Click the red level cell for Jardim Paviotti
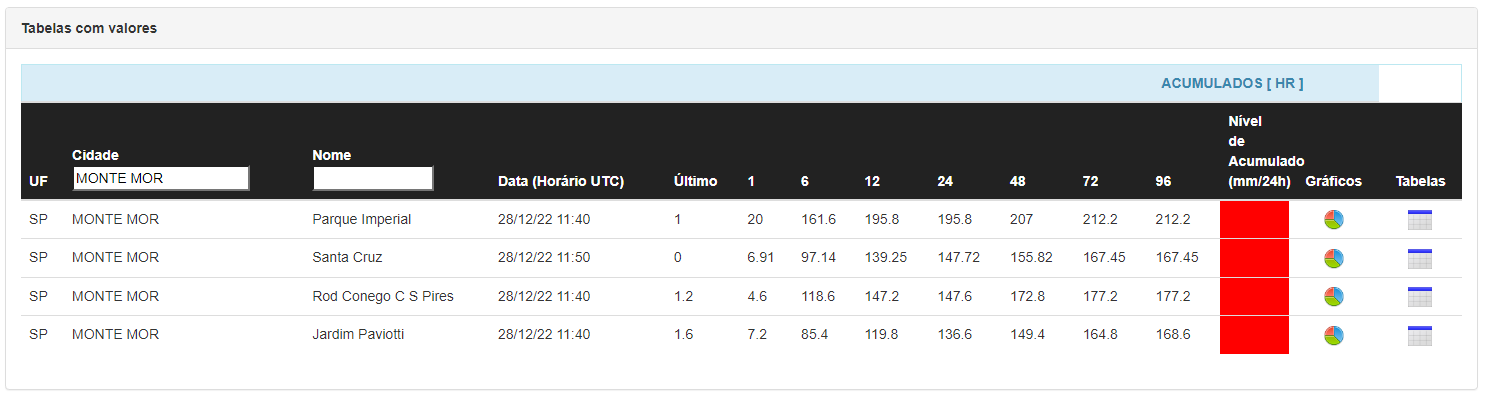Screen dimensions: 1490x399 pyautogui.click(x=1254, y=335)
